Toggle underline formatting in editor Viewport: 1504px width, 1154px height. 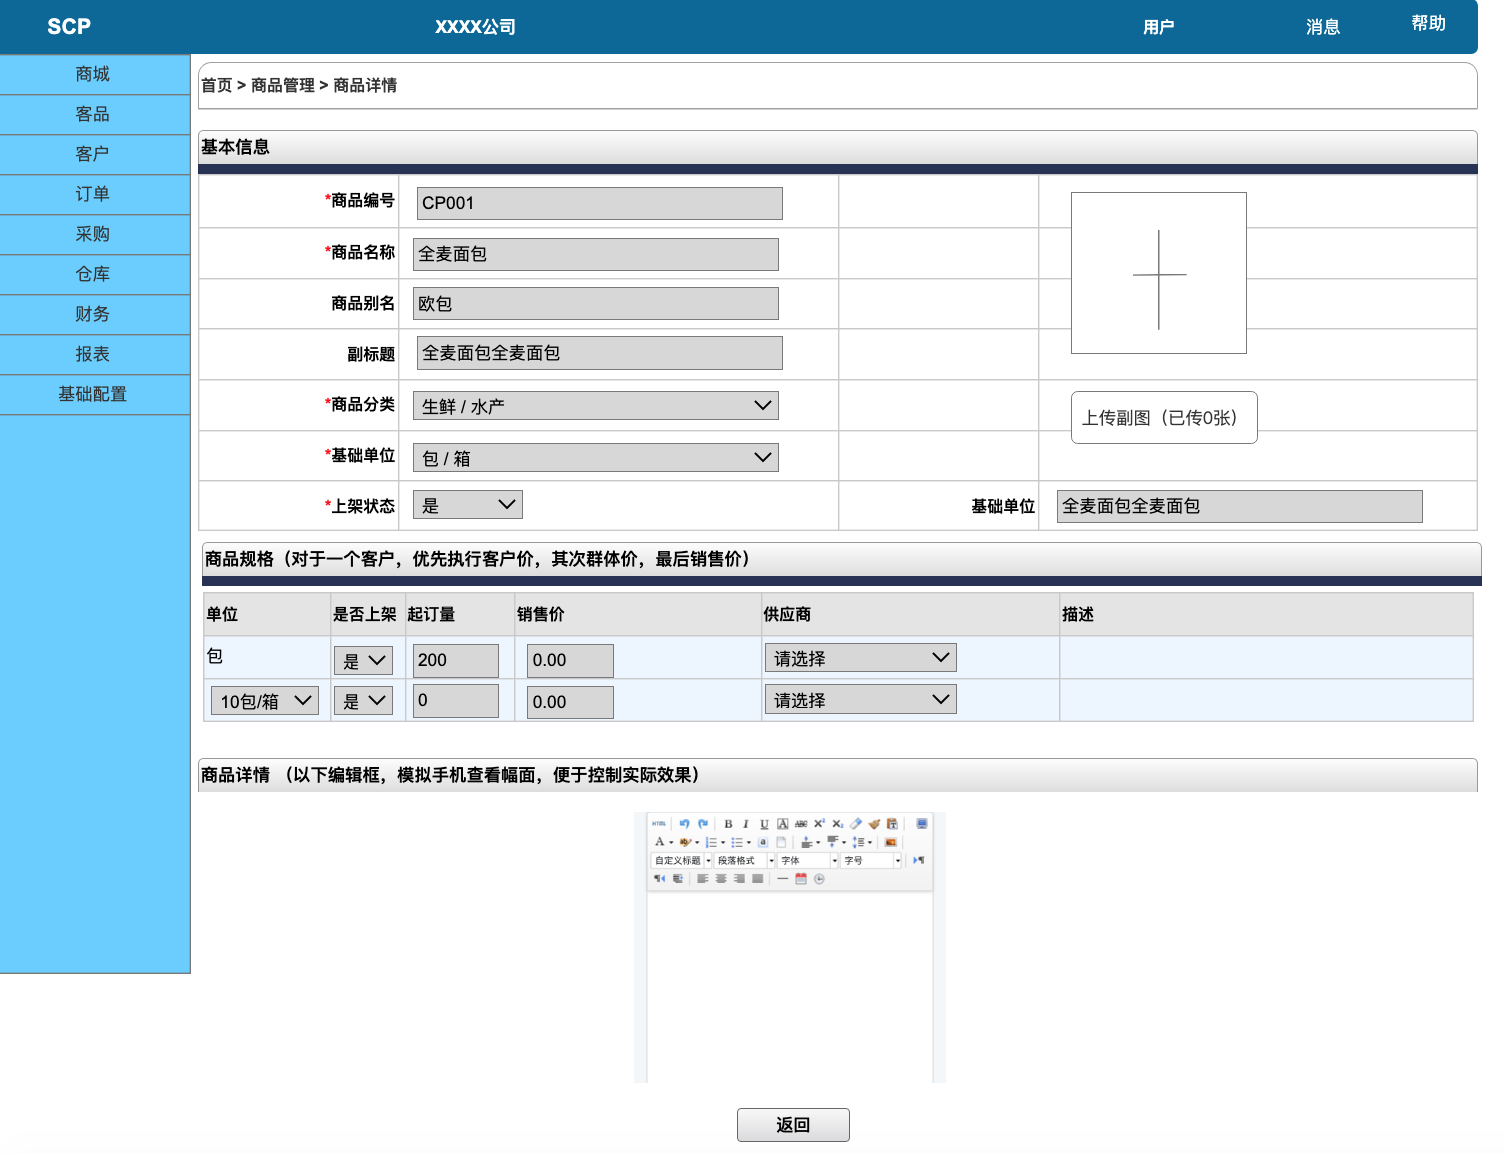[764, 824]
